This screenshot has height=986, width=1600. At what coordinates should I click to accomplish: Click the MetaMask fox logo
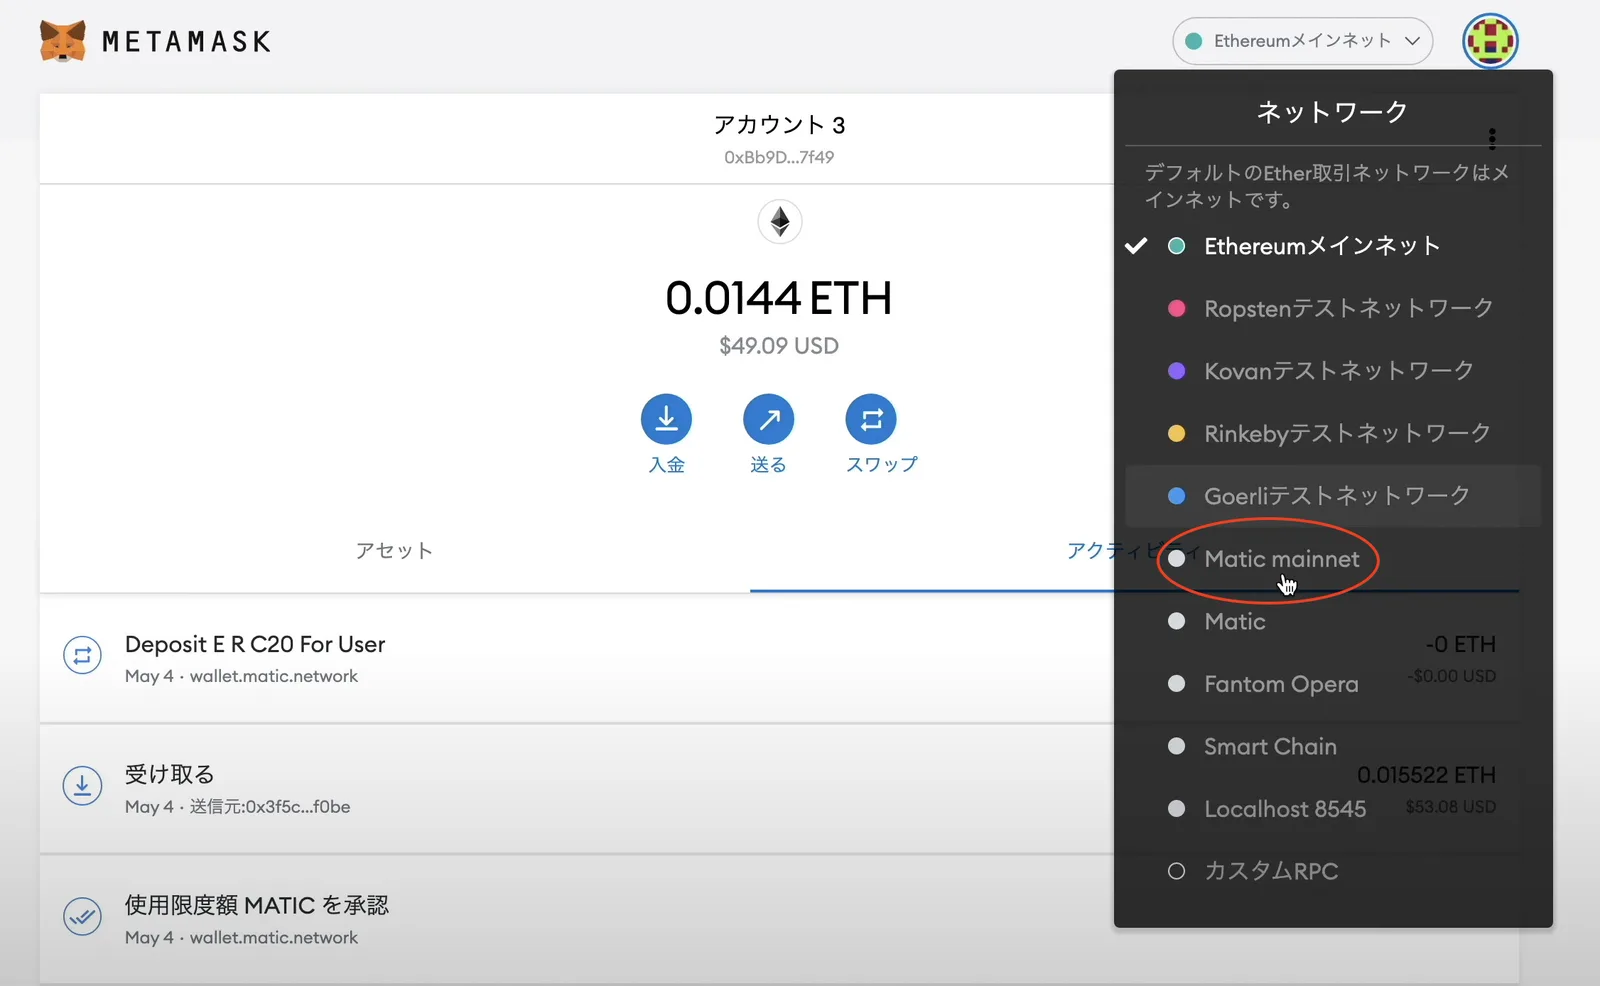(x=62, y=41)
